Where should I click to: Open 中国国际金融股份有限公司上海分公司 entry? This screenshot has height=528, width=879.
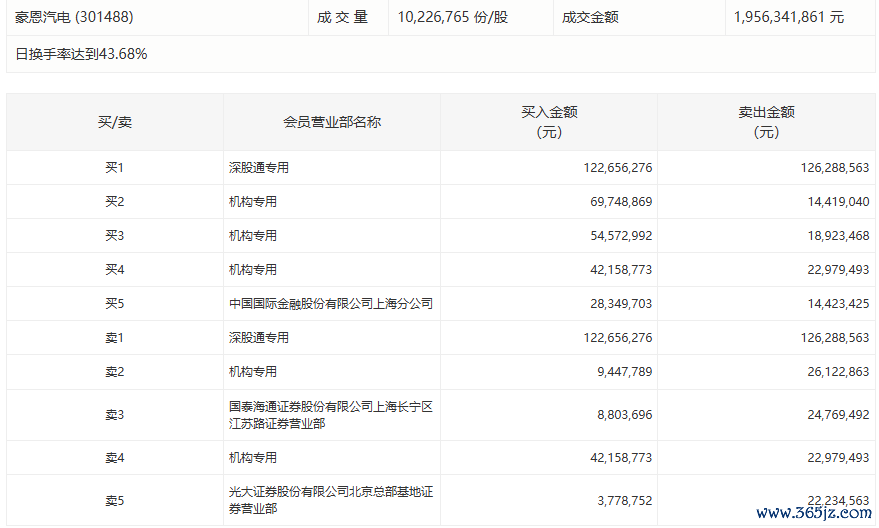click(x=330, y=304)
